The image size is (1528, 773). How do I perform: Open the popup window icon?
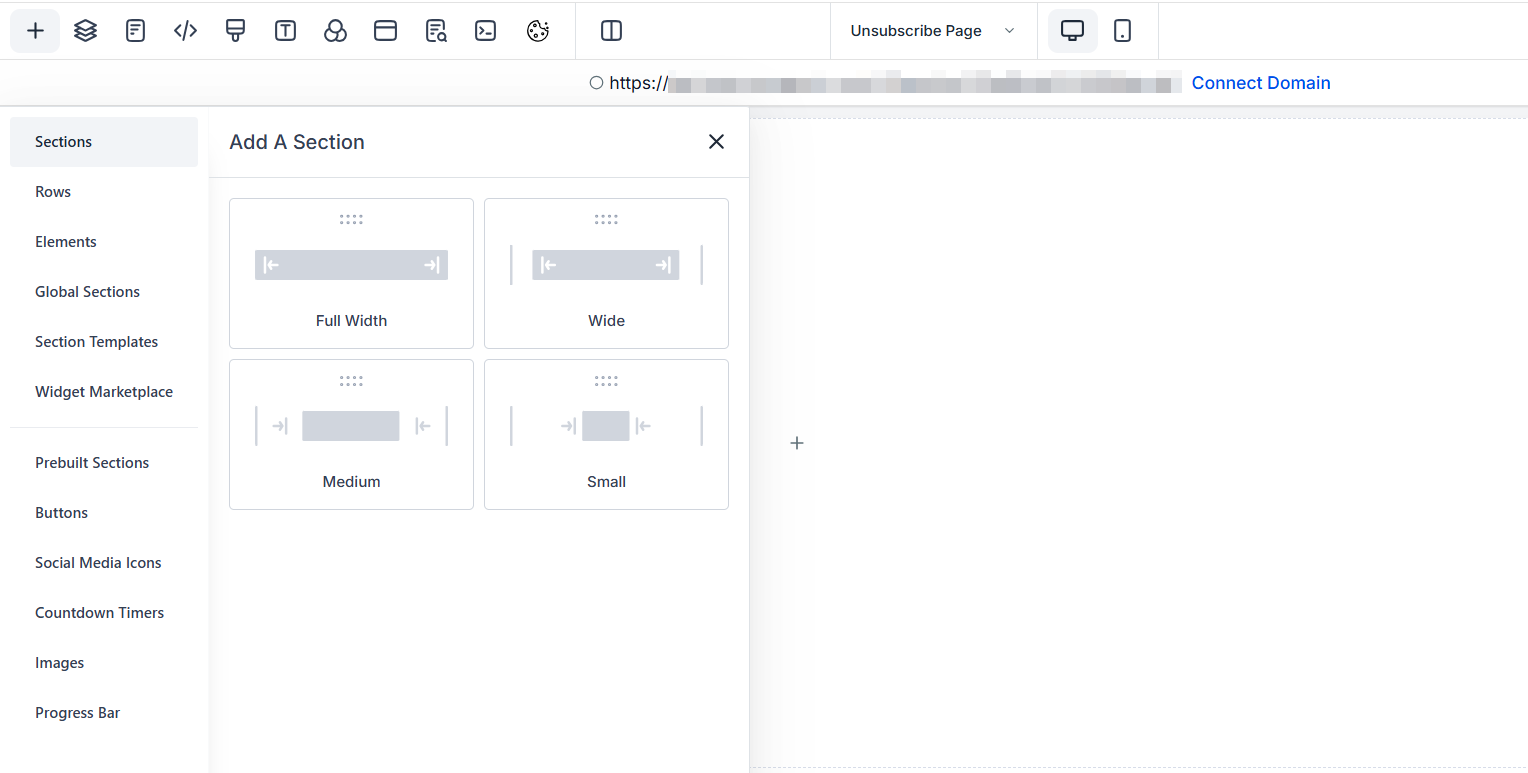[385, 31]
